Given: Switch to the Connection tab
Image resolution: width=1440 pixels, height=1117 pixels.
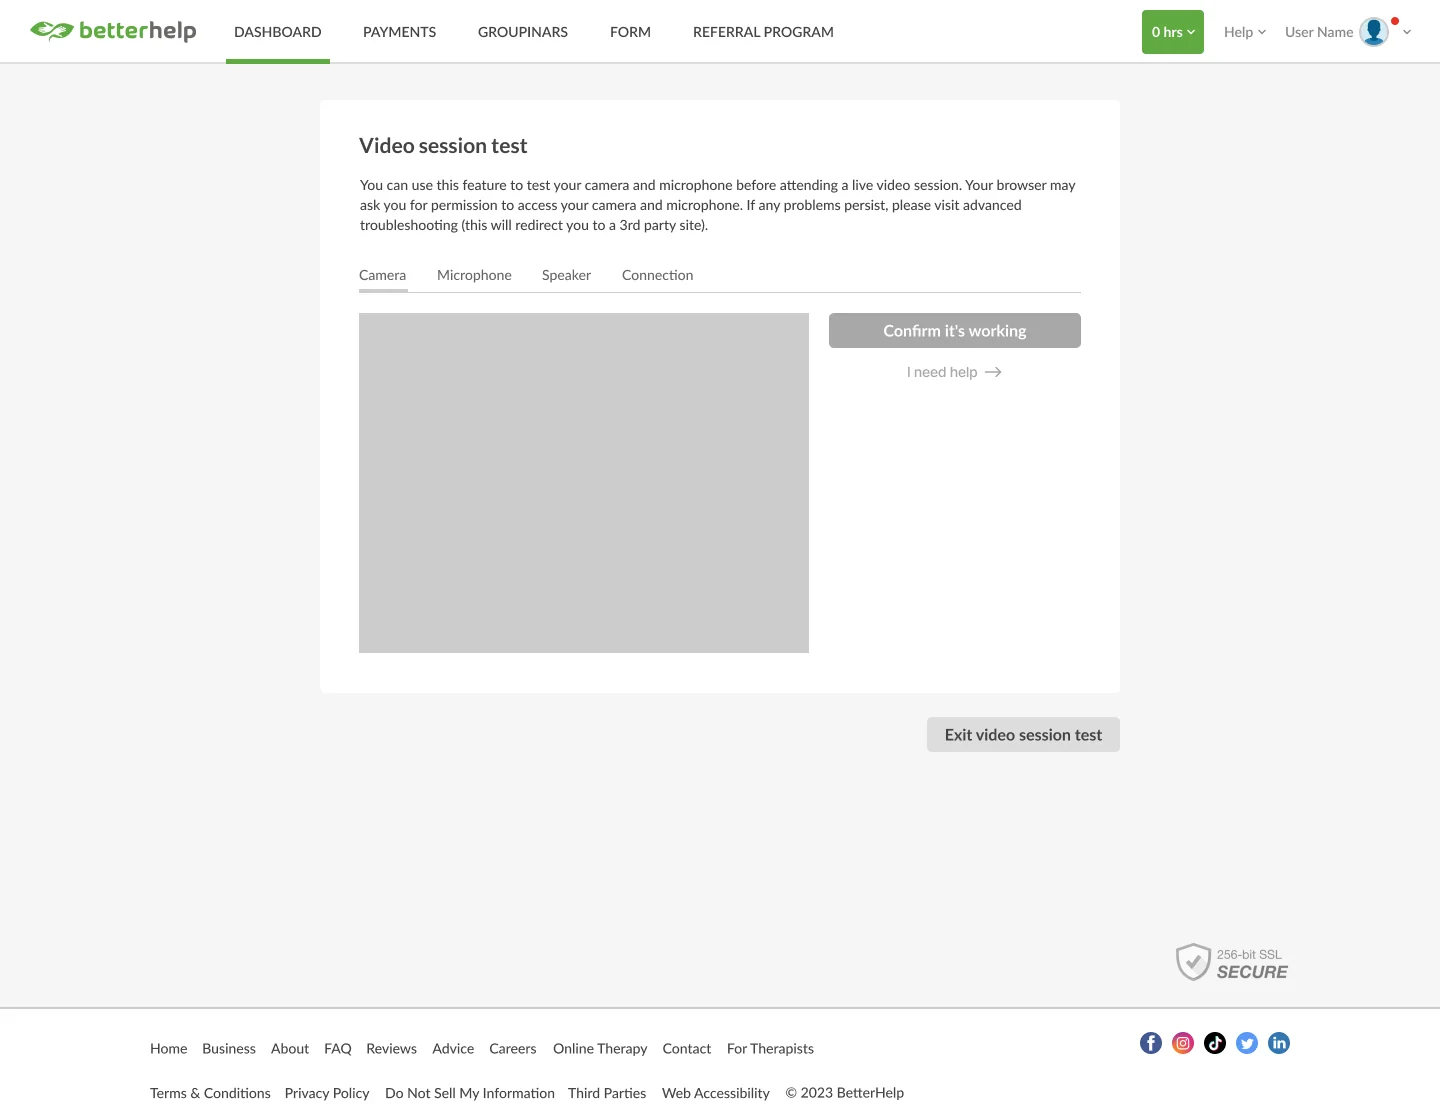Looking at the screenshot, I should coord(657,275).
